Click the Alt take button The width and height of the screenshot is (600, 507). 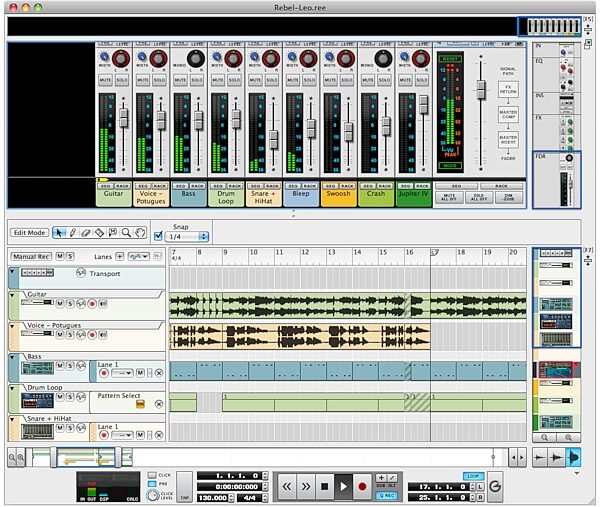393,478
